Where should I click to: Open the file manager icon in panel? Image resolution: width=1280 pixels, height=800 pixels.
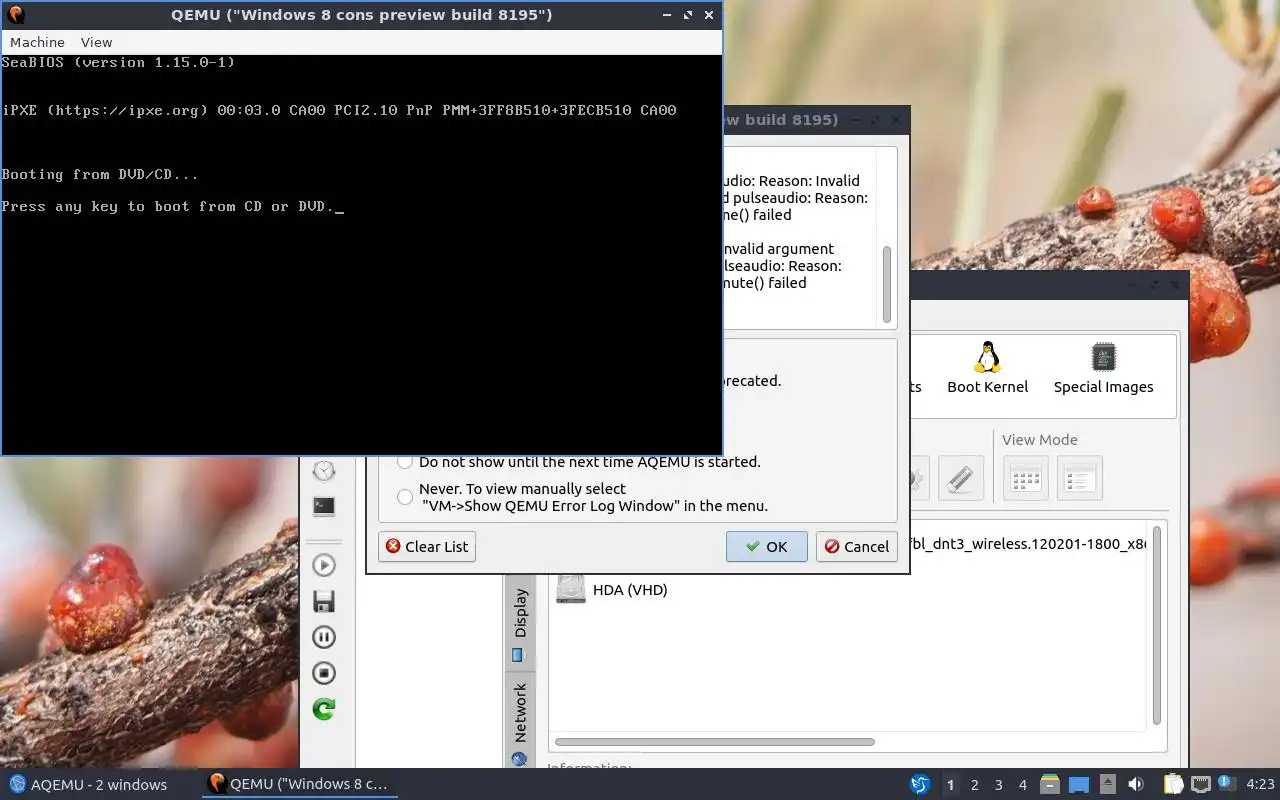1049,784
